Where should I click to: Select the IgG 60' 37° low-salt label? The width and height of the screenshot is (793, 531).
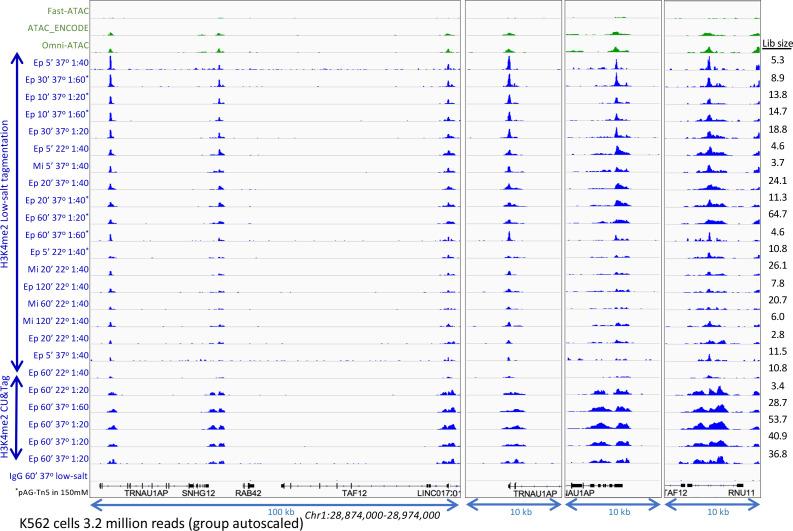click(49, 476)
